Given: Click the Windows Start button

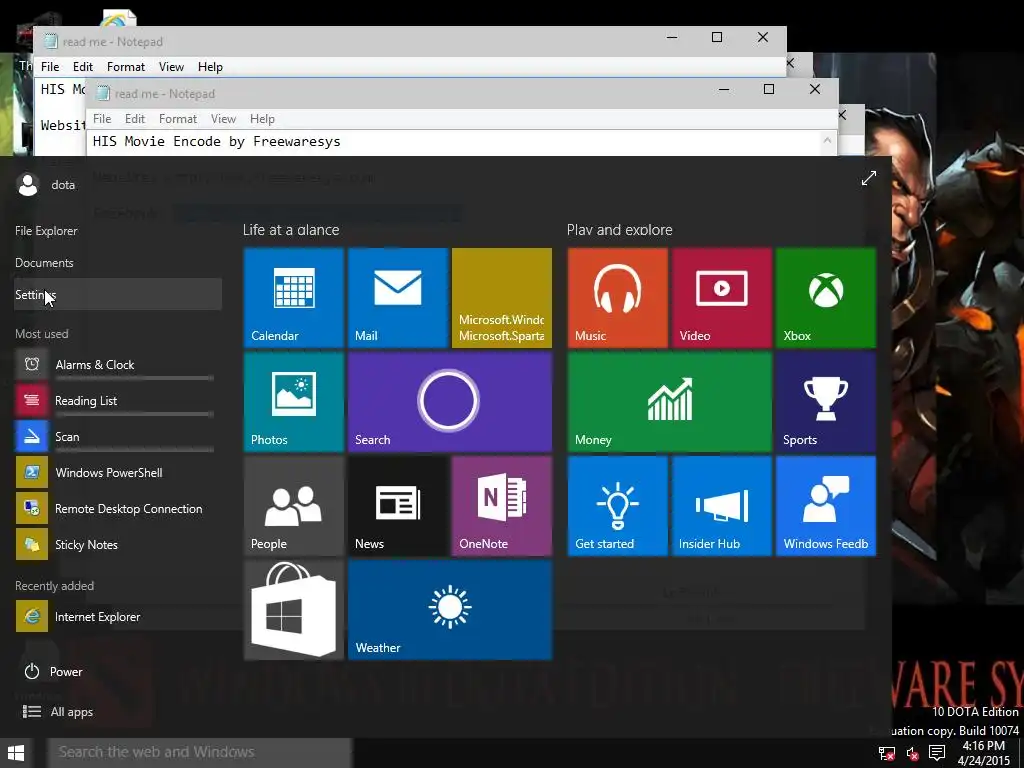Looking at the screenshot, I should click(x=16, y=753).
